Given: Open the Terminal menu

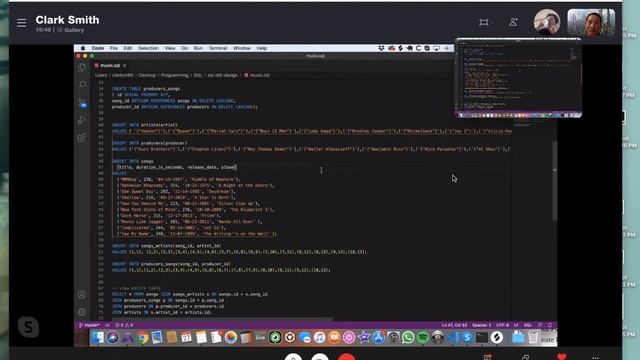Looking at the screenshot, I should coord(218,48).
